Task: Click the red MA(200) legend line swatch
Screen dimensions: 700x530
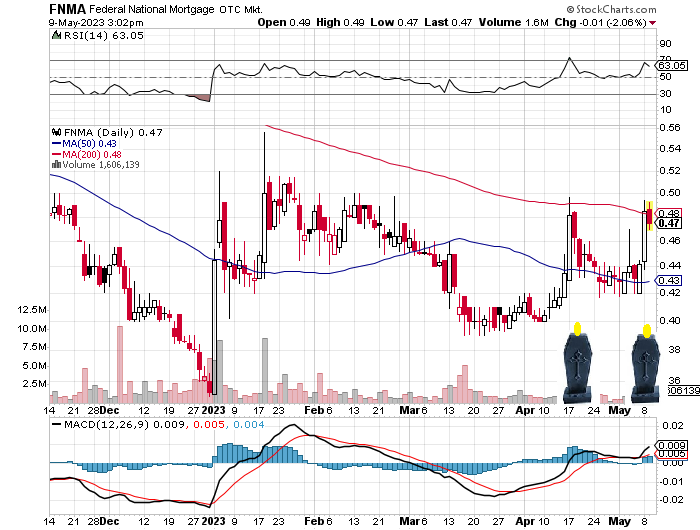Action: tap(56, 154)
